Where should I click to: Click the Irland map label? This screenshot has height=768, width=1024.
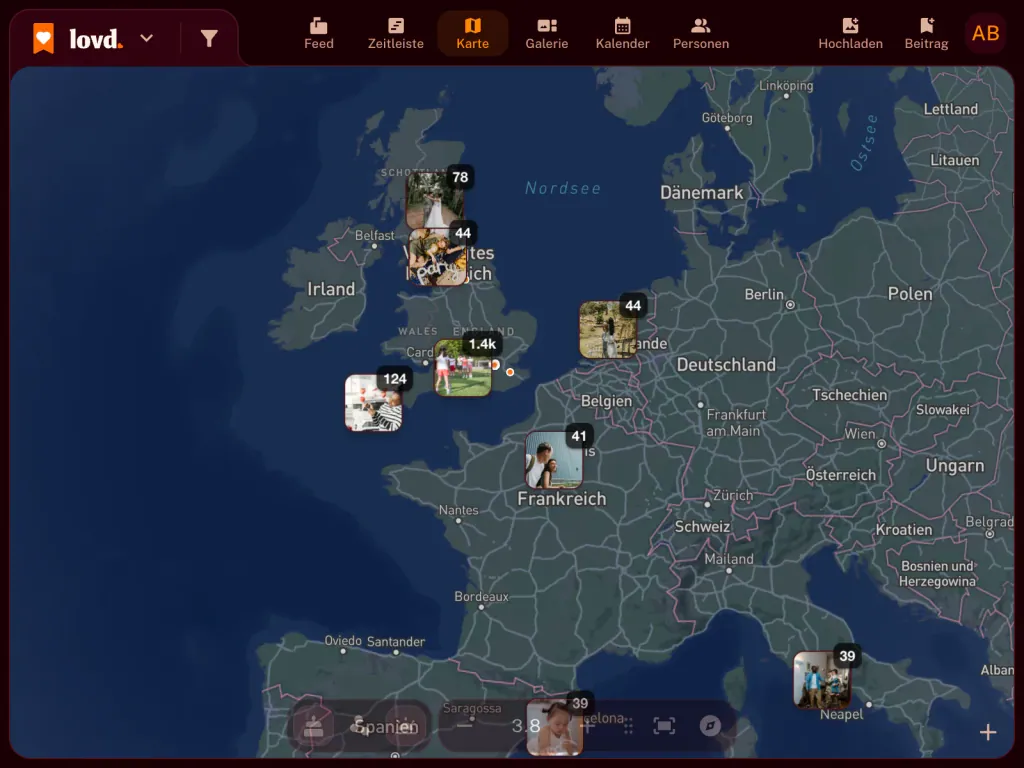pyautogui.click(x=331, y=289)
